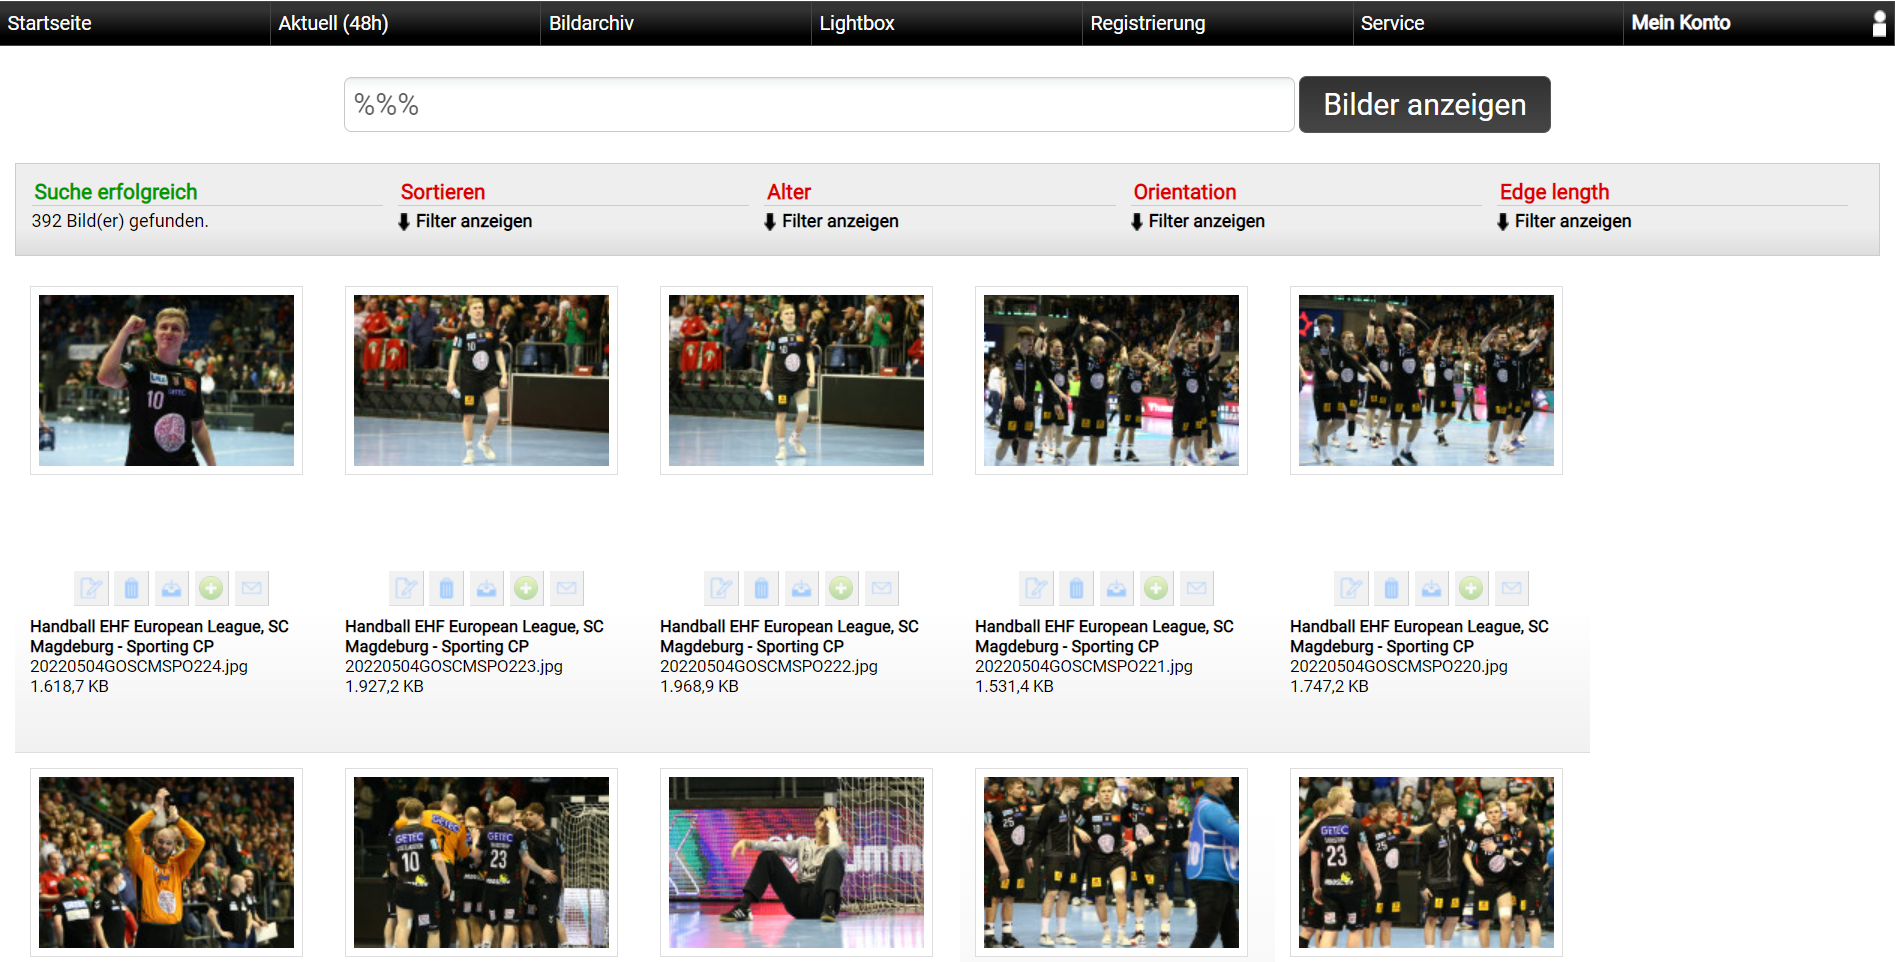
Task: Click the user account icon in top bar
Action: click(x=1879, y=23)
